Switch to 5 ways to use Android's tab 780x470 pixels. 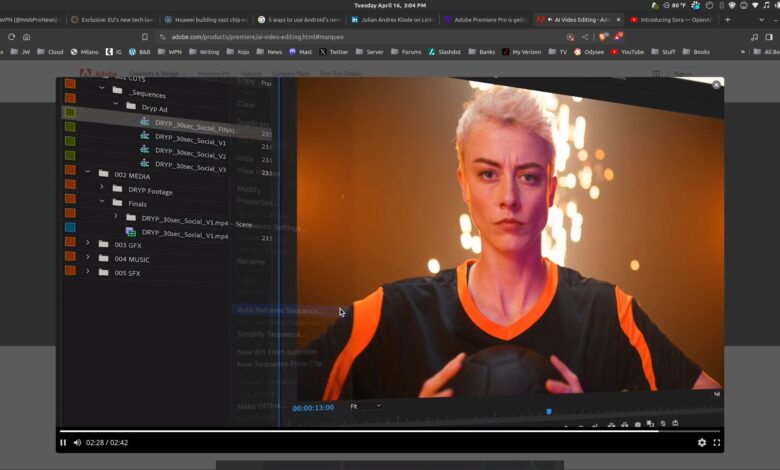coord(299,20)
